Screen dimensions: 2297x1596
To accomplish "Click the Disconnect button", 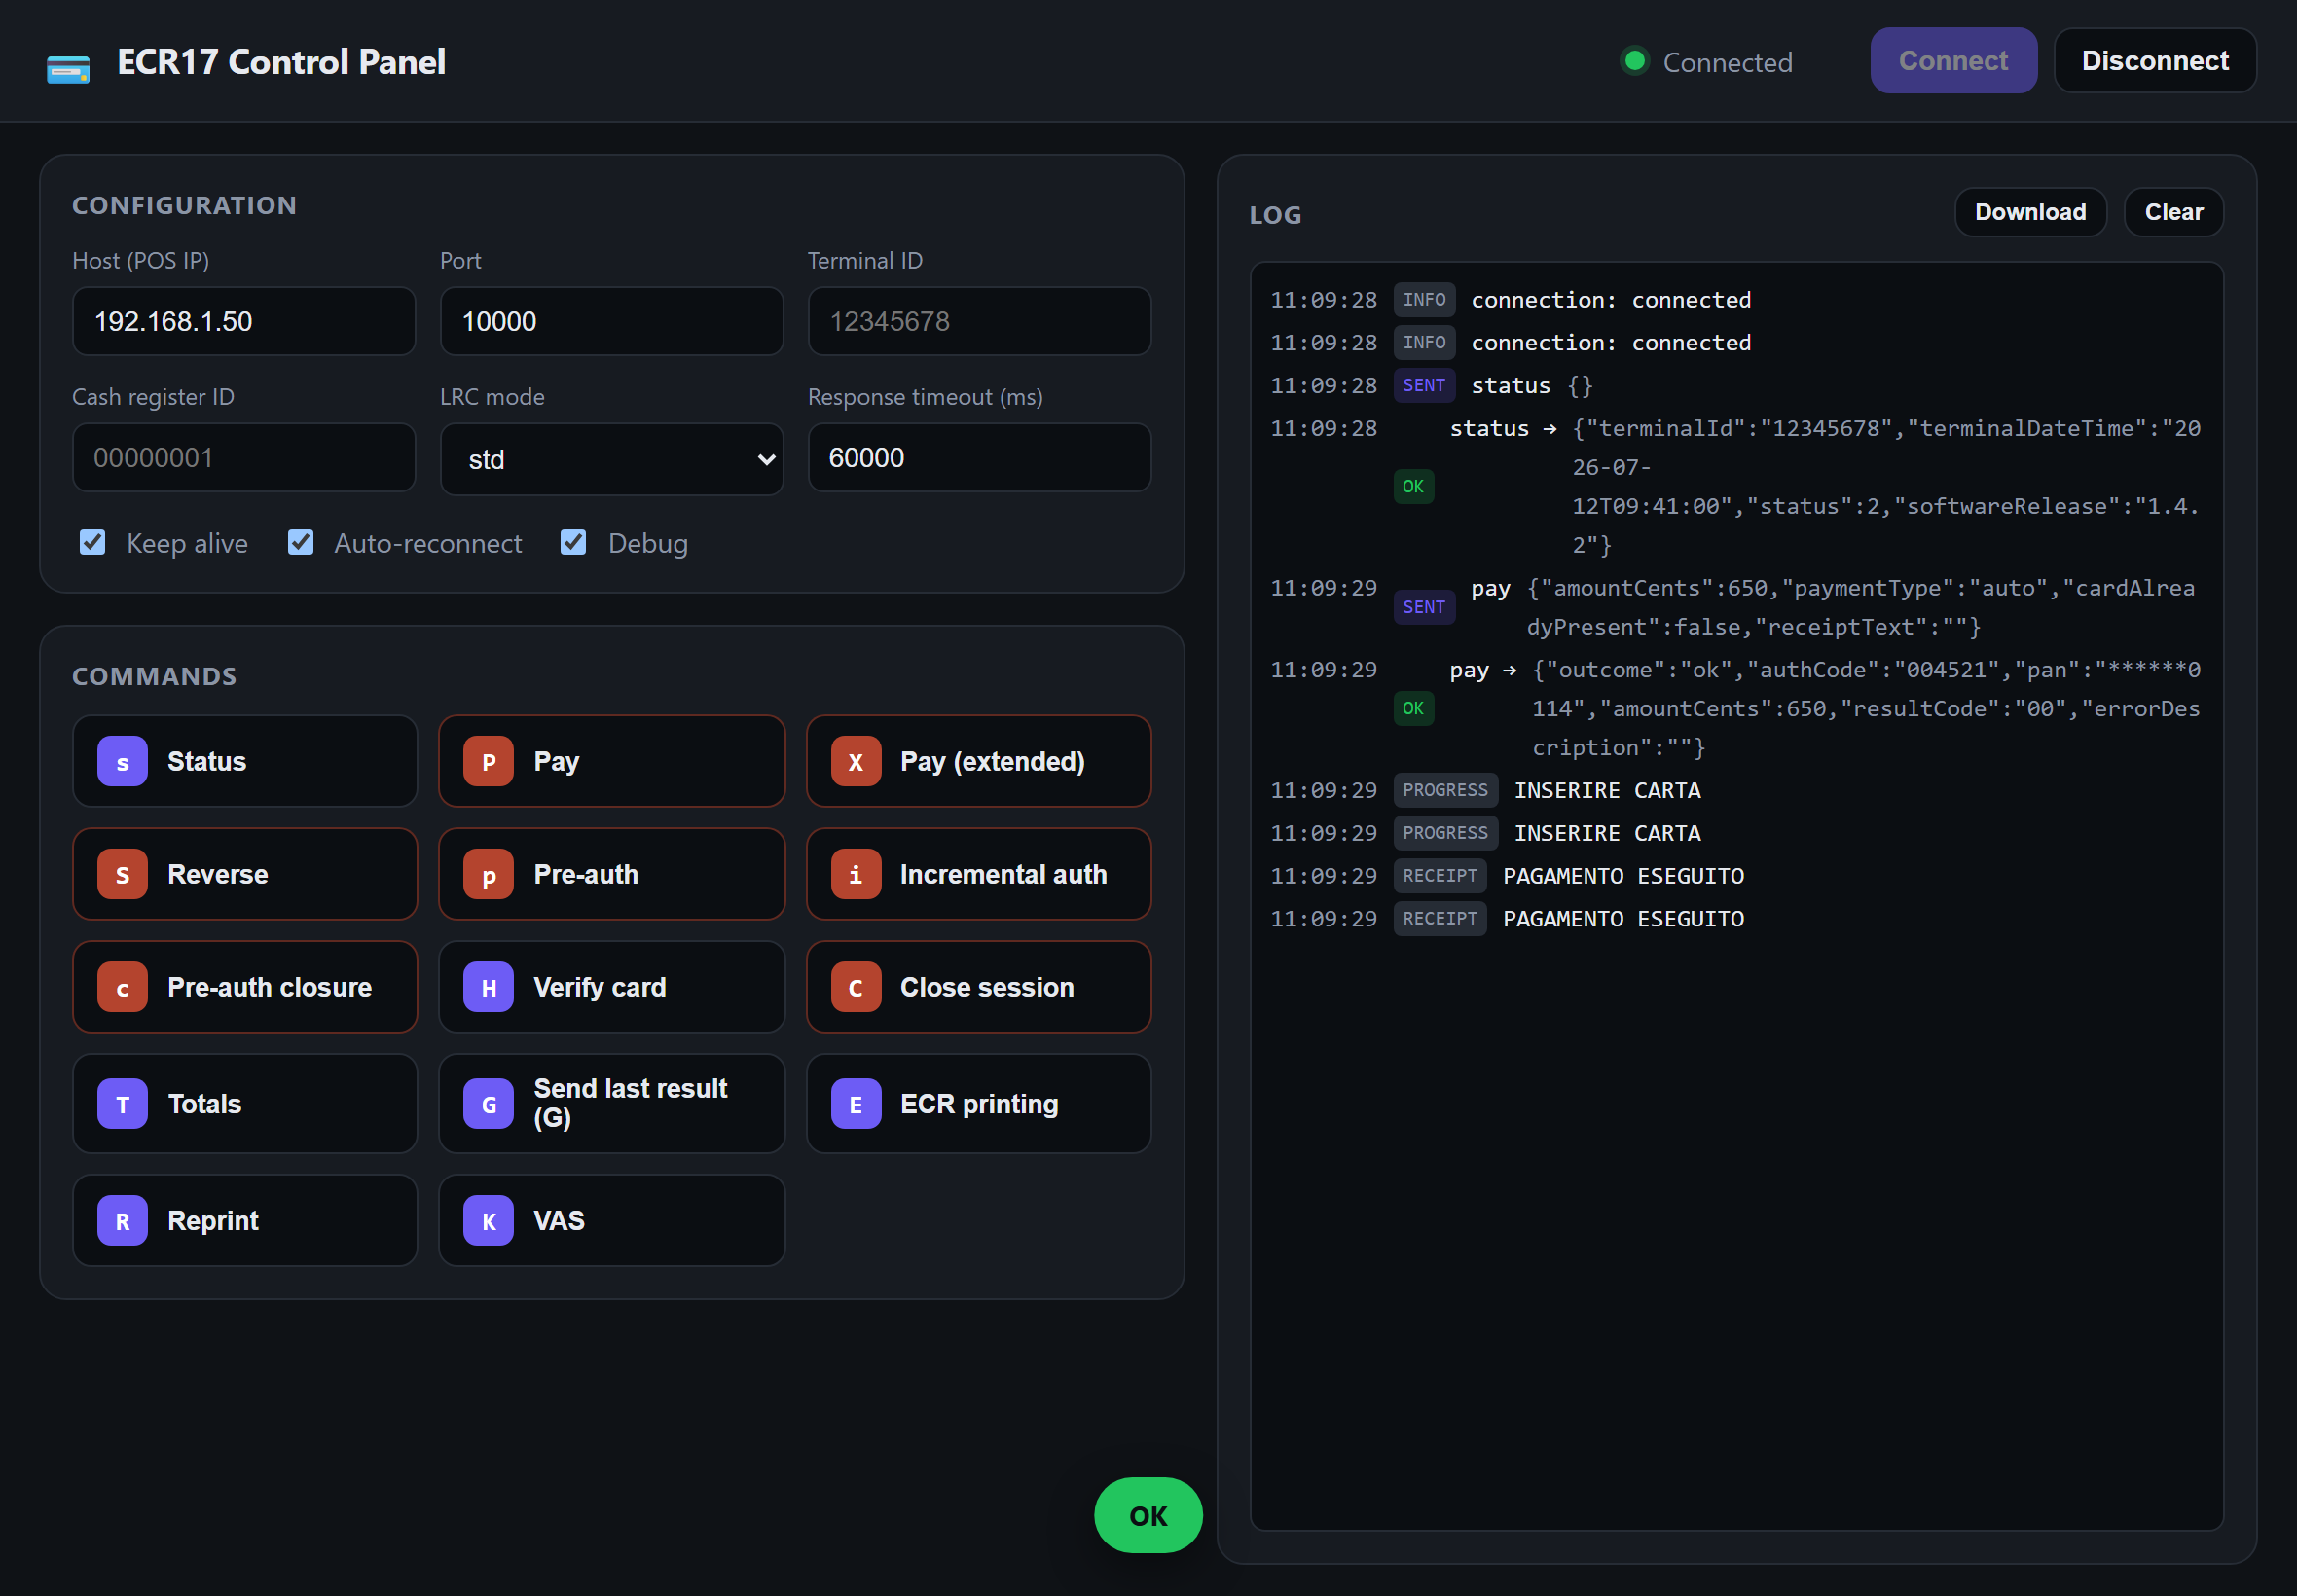I will pyautogui.click(x=2155, y=60).
